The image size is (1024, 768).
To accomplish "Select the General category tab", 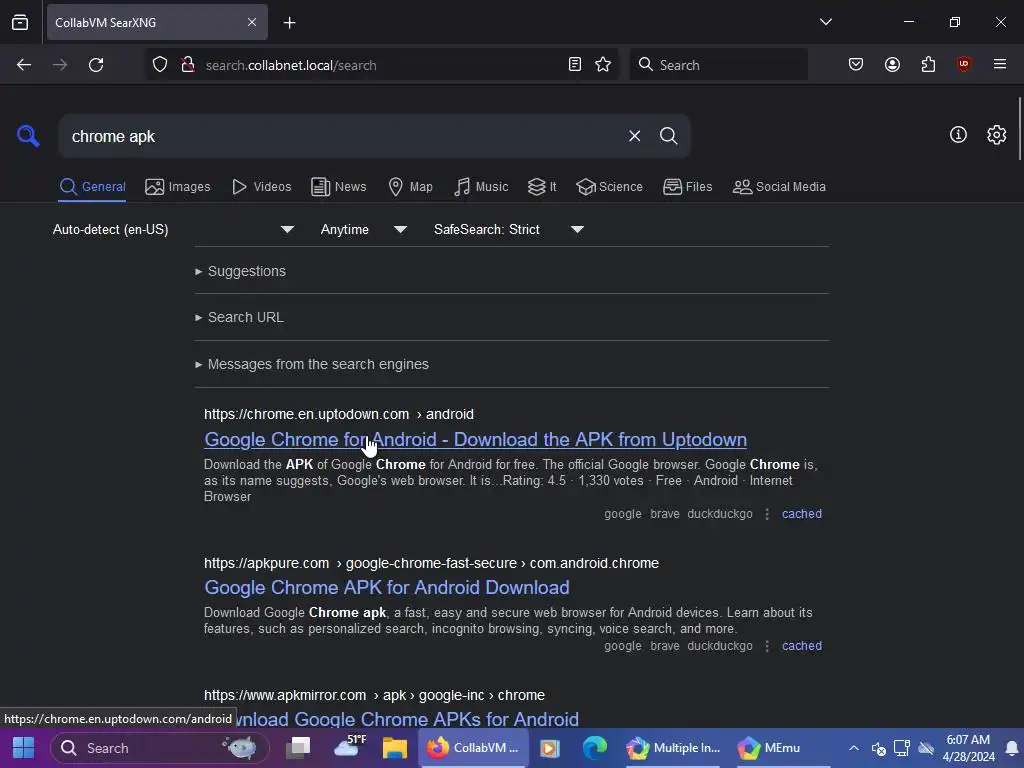I will pyautogui.click(x=92, y=187).
